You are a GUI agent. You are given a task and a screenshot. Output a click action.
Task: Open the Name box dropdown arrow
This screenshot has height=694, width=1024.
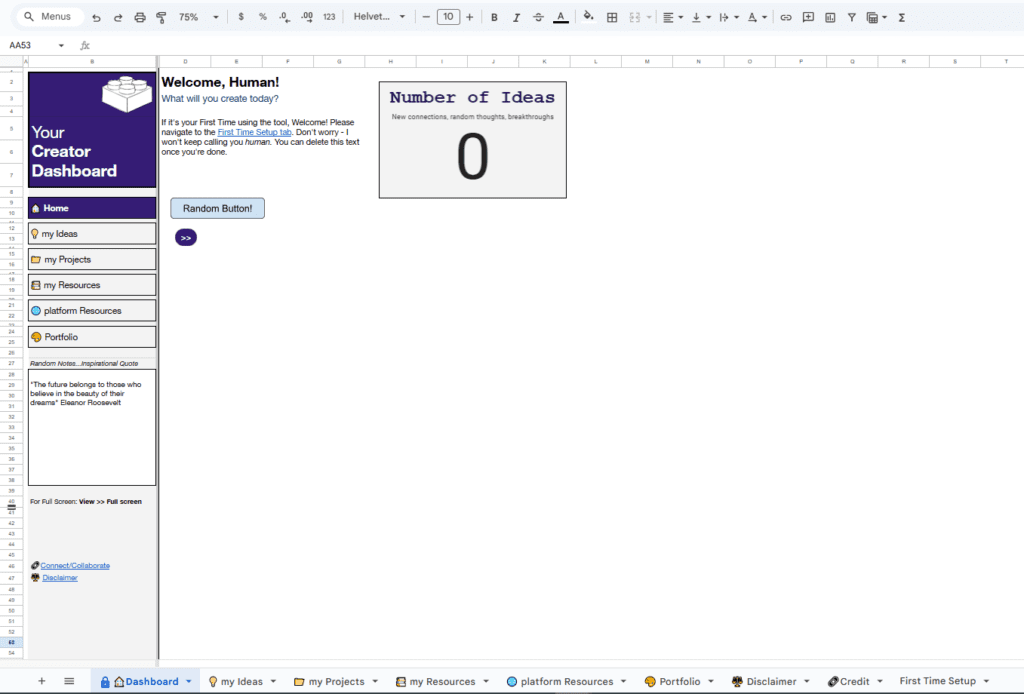click(61, 45)
